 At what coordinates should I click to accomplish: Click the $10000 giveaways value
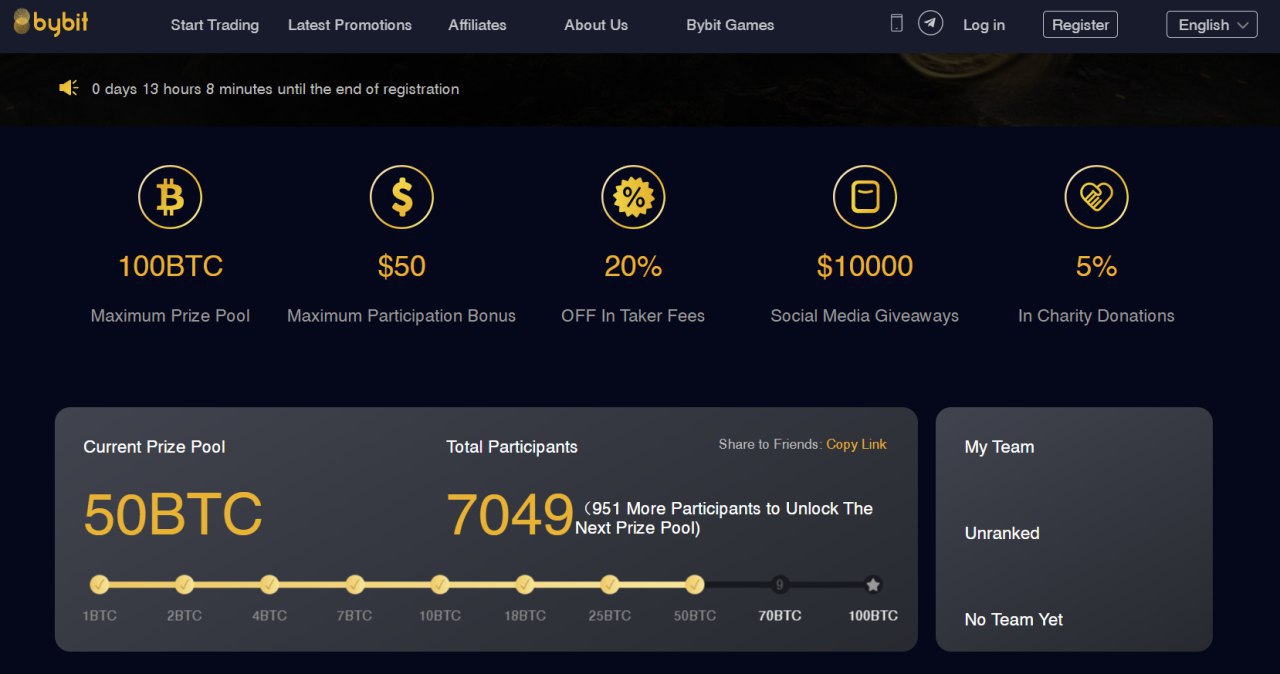pos(865,266)
